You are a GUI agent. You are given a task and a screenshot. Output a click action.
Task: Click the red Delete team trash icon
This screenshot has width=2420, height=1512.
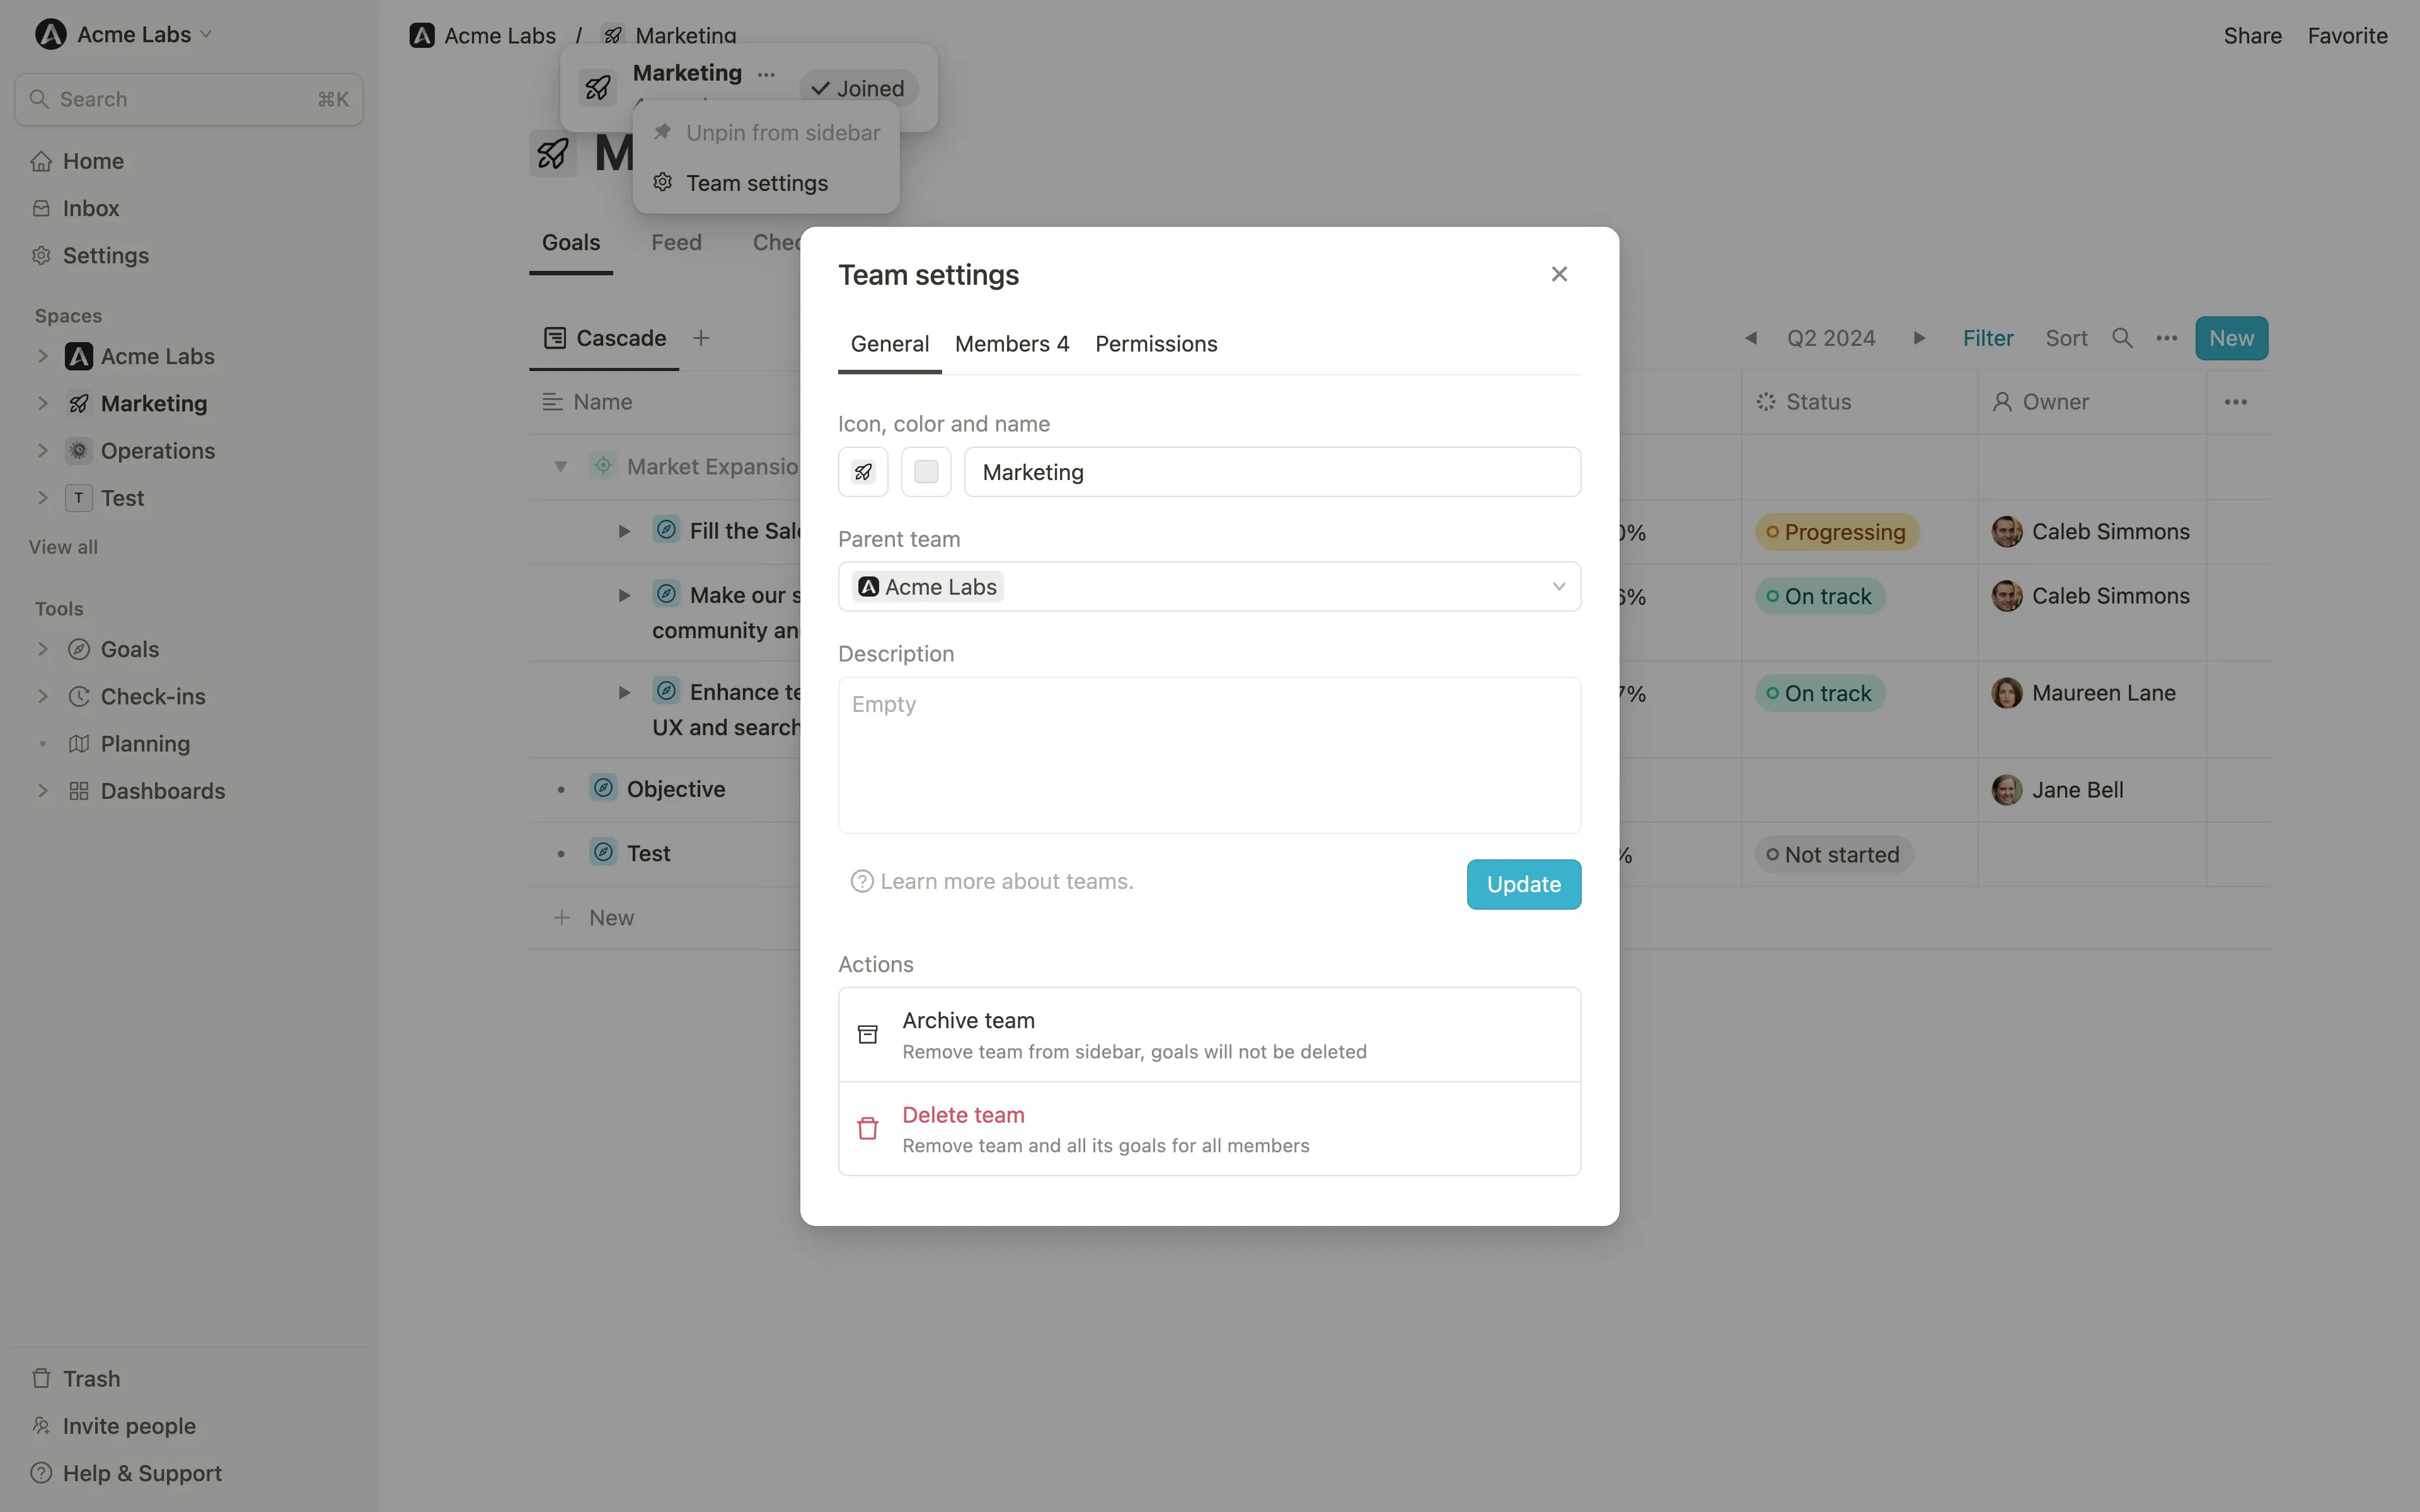868,1128
